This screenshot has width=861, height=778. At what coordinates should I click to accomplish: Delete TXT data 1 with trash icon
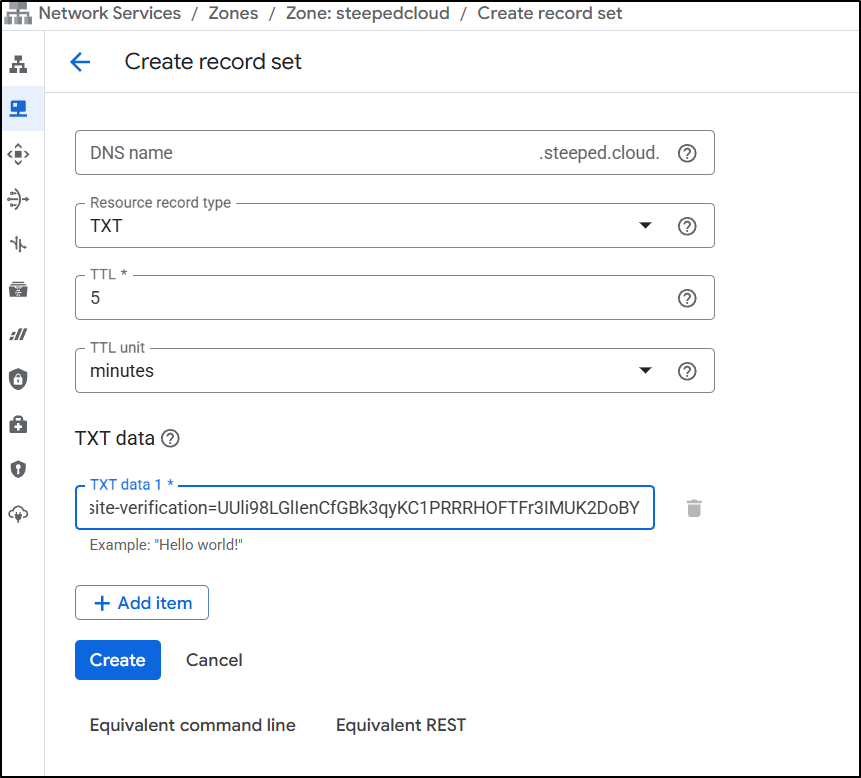(x=694, y=508)
